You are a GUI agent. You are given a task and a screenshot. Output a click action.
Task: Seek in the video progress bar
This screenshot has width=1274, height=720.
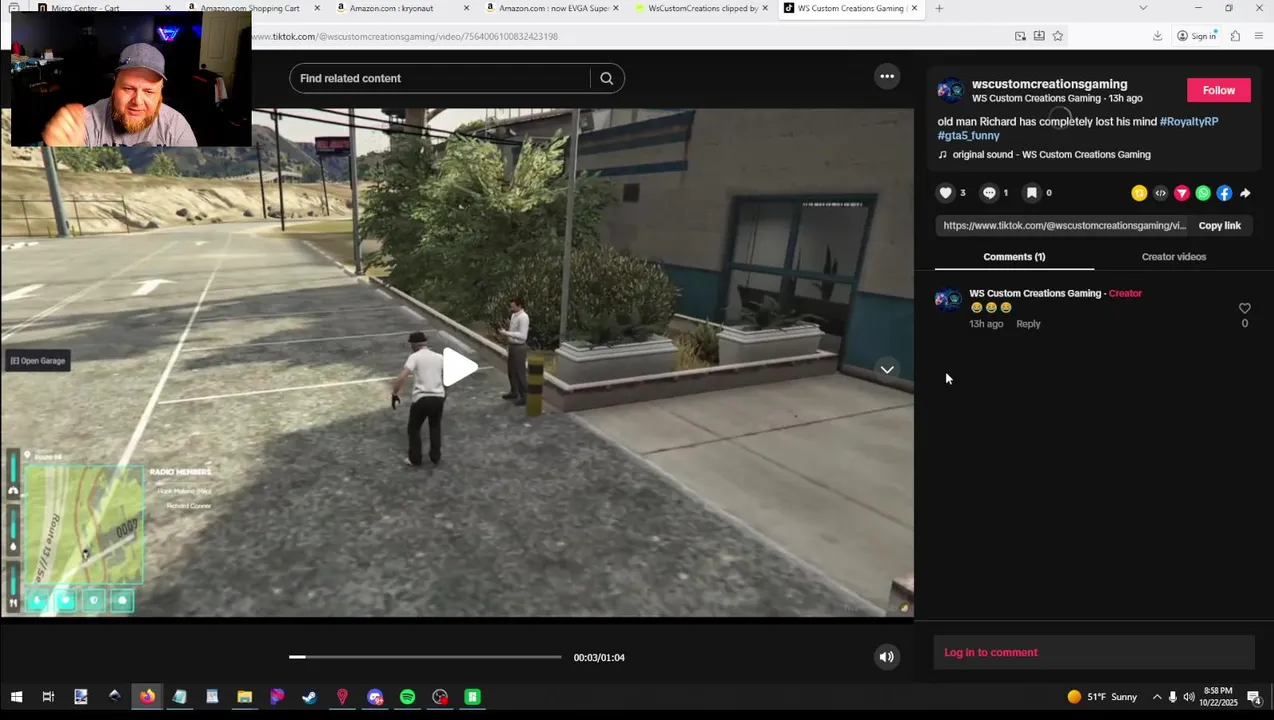[x=425, y=657]
